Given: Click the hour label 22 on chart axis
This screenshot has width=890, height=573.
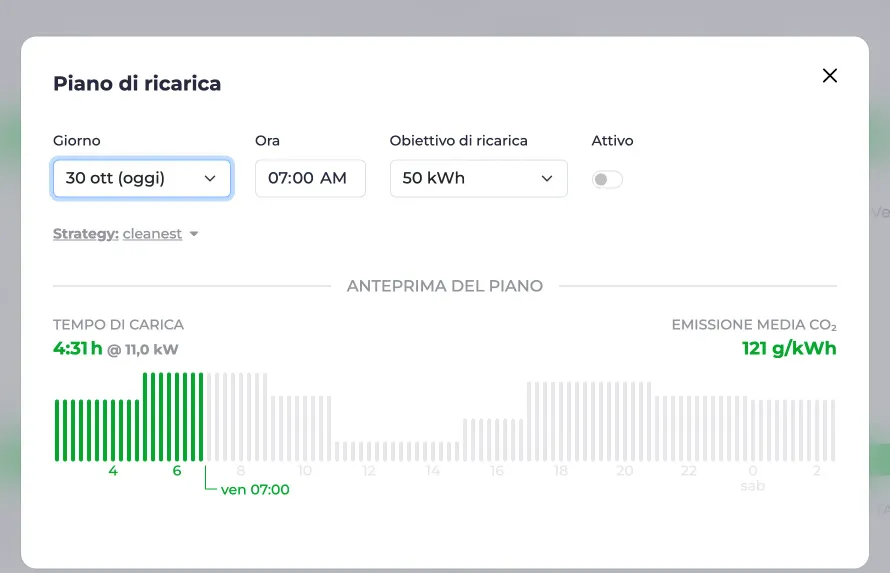Looking at the screenshot, I should click(689, 471).
